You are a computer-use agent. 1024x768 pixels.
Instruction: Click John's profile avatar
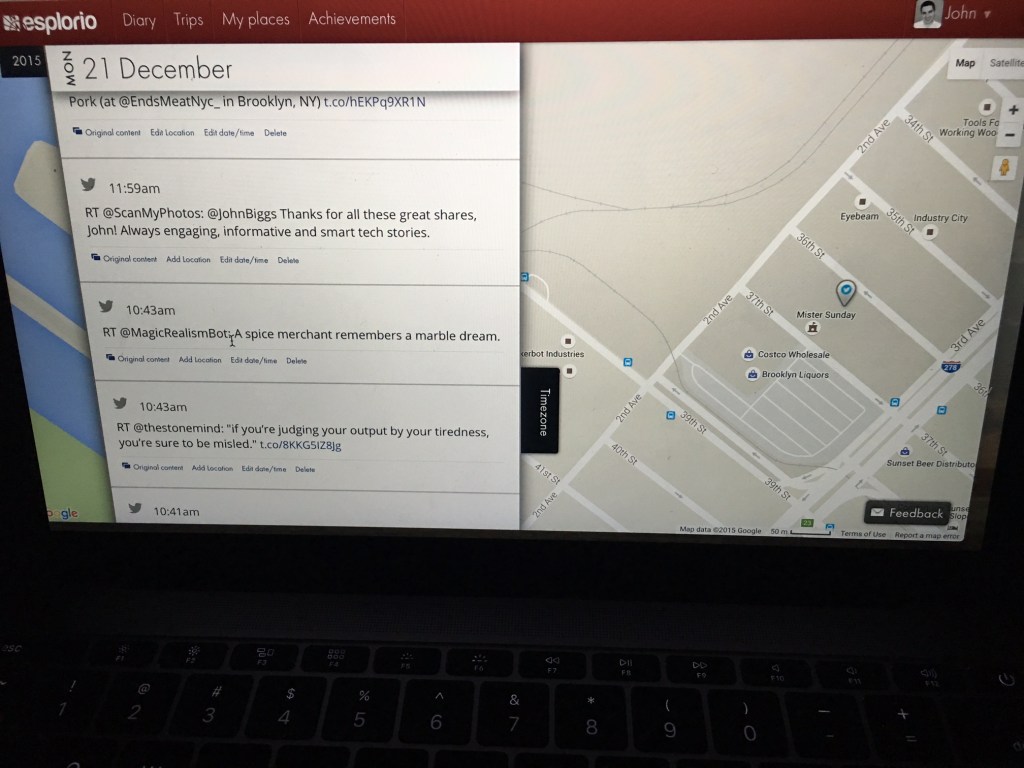[x=927, y=14]
